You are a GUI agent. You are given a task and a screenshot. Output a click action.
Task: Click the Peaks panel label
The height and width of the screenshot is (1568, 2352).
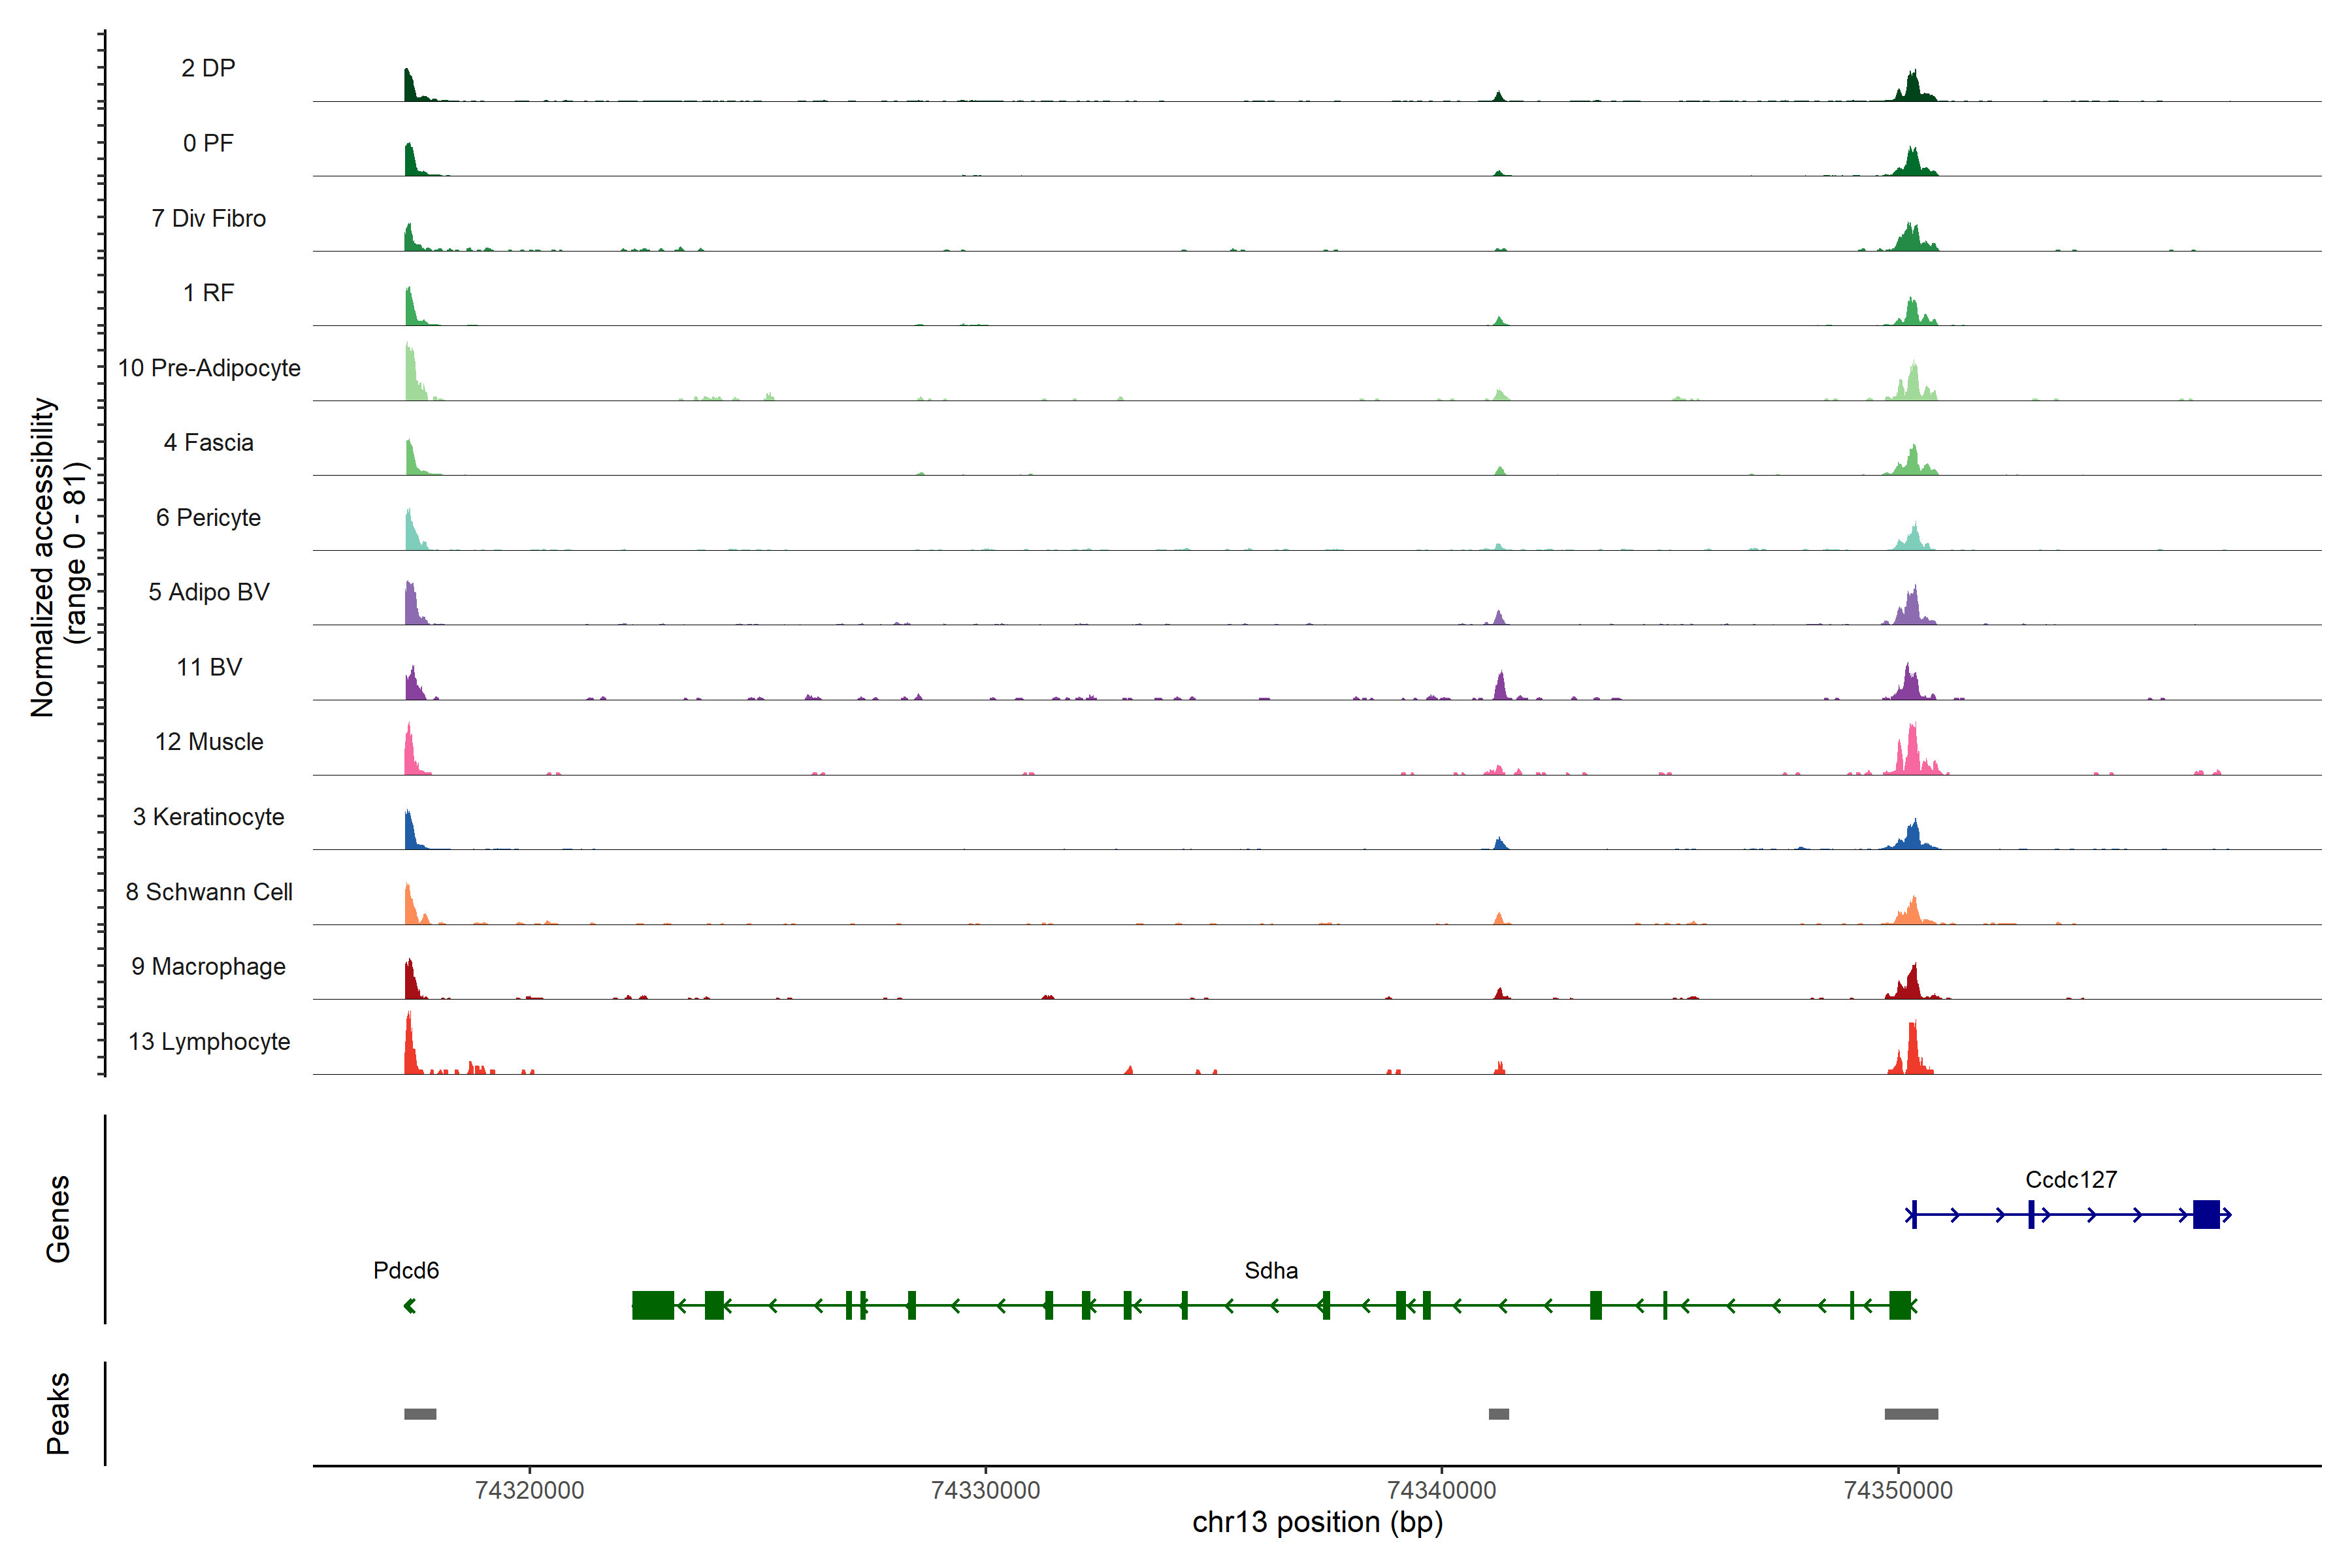tap(58, 1413)
